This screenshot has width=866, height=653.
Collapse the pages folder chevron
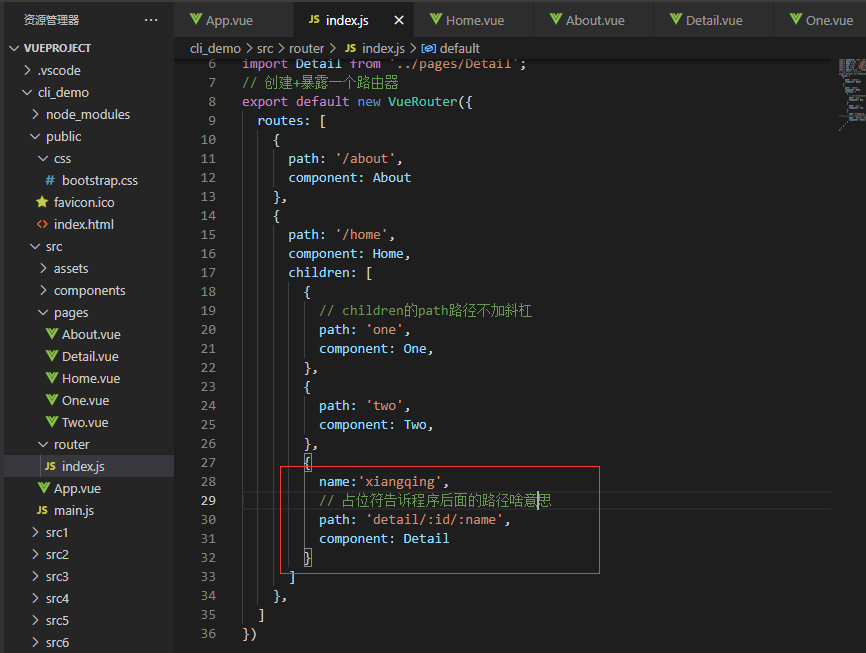pos(44,313)
